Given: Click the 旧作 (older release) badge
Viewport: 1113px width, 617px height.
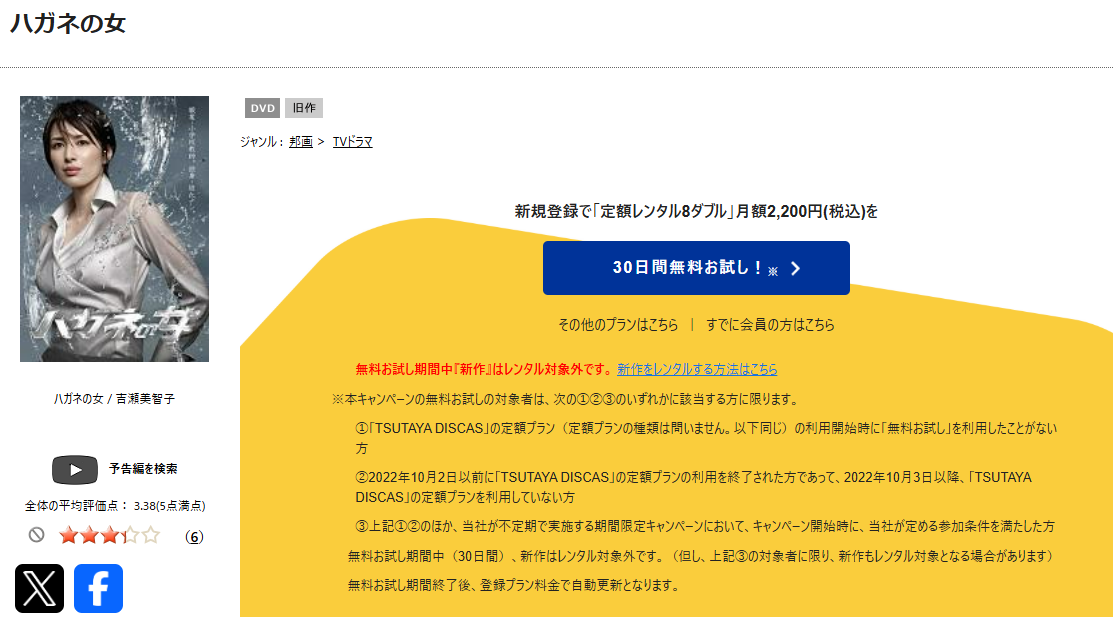Looking at the screenshot, I should pyautogui.click(x=303, y=108).
